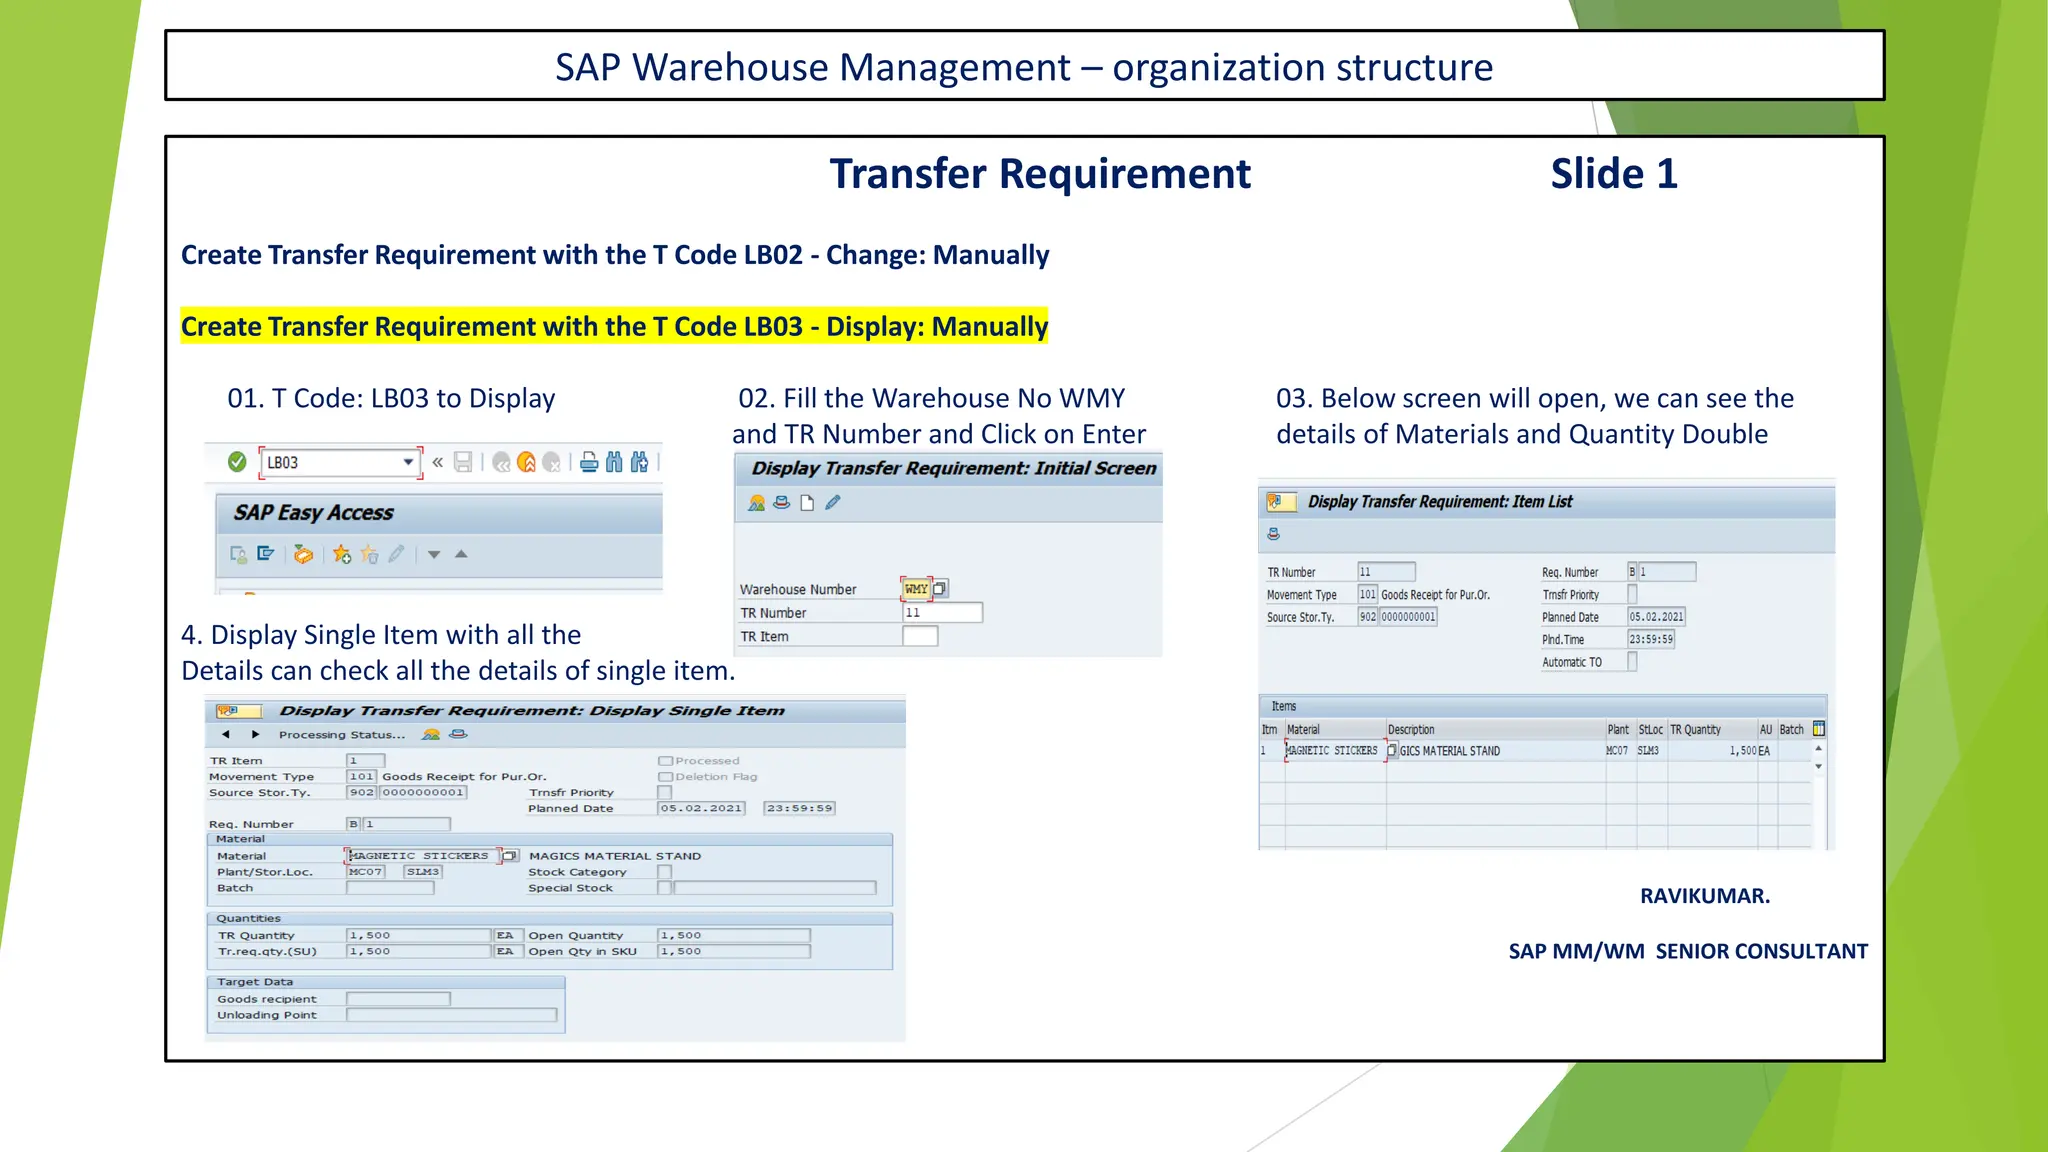Click the table settings column icon in Items
This screenshot has width=2048, height=1152.
(1819, 729)
